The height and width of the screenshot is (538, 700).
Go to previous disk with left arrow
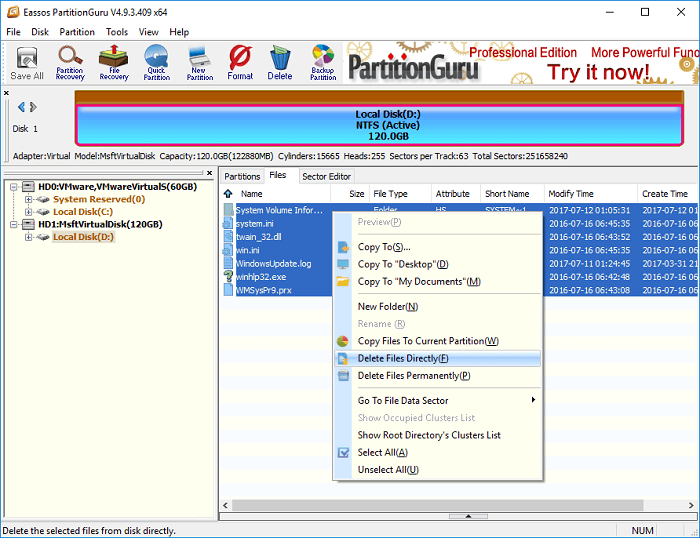[x=21, y=107]
